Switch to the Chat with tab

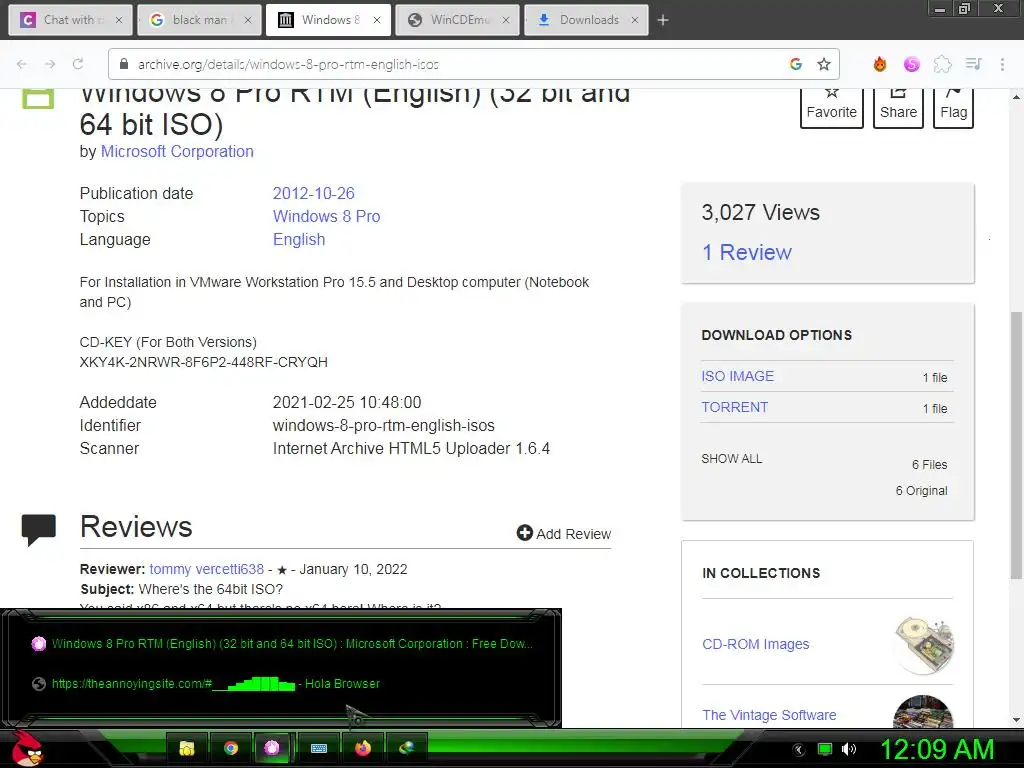70,20
